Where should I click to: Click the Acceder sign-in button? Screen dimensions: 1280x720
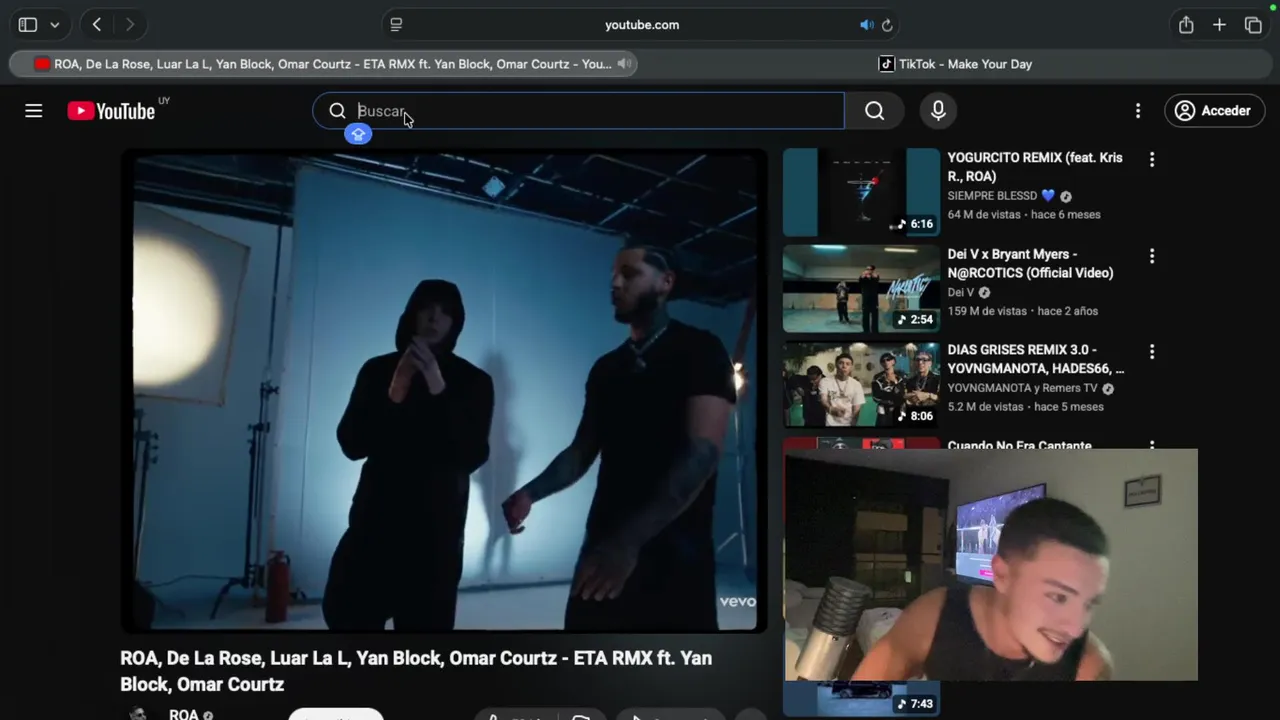[x=1214, y=111]
